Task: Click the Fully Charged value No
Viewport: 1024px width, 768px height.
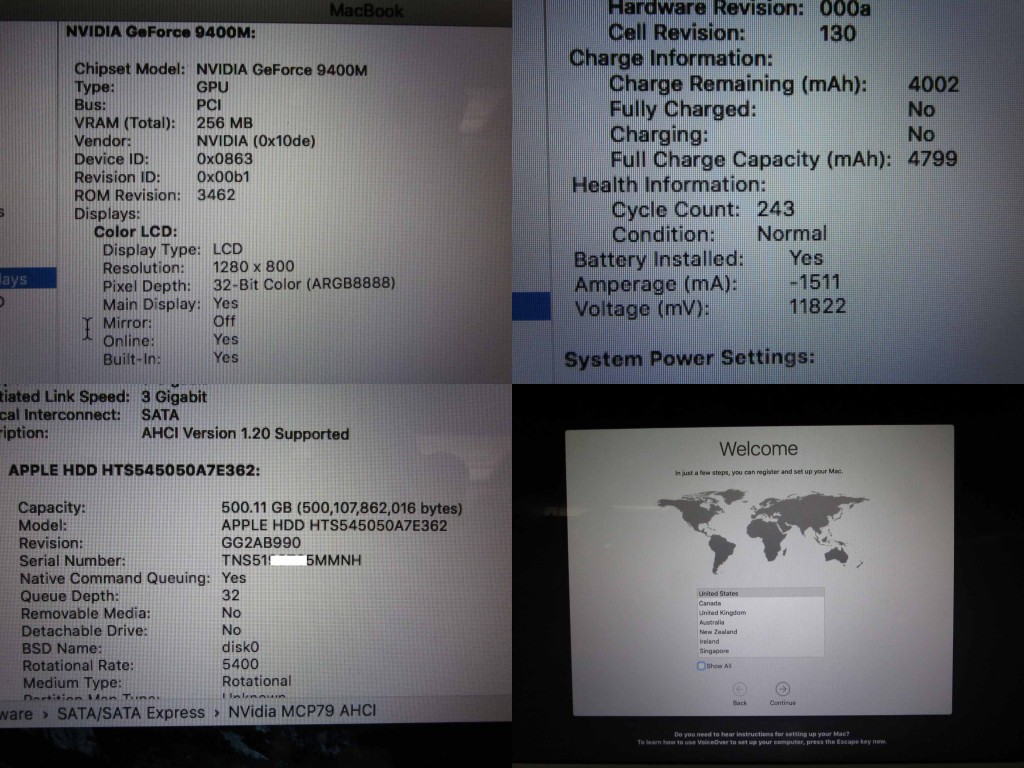Action: pyautogui.click(x=921, y=109)
